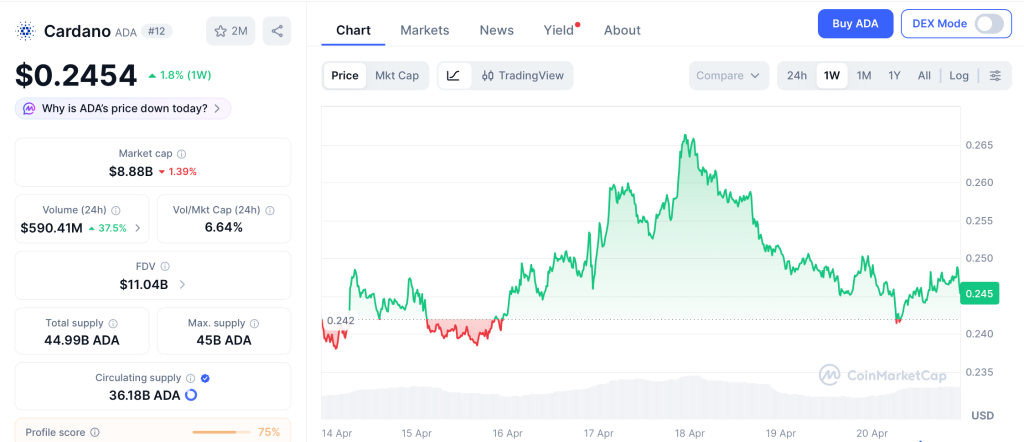Click the Market cap info icon

click(x=181, y=154)
